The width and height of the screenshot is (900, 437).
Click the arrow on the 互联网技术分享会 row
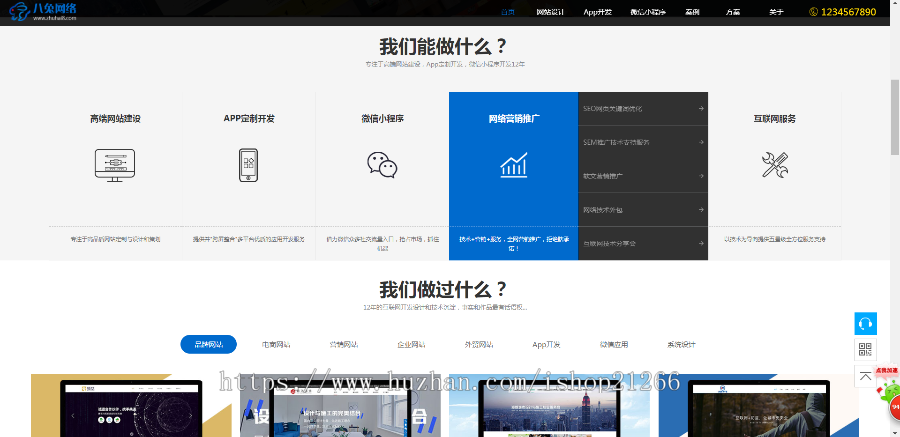pos(701,243)
